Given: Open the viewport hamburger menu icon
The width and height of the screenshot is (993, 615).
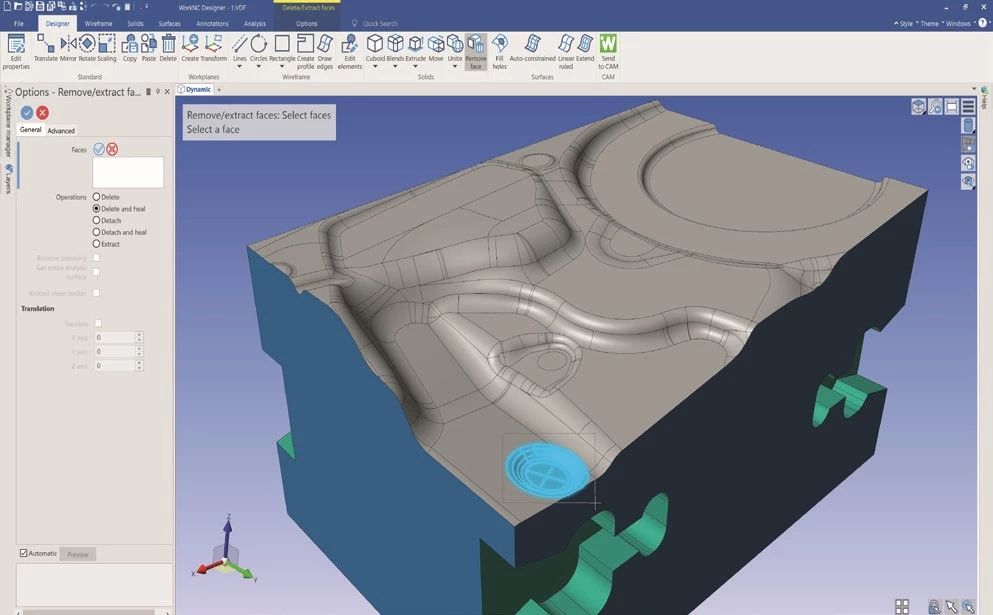Looking at the screenshot, I should [968, 106].
